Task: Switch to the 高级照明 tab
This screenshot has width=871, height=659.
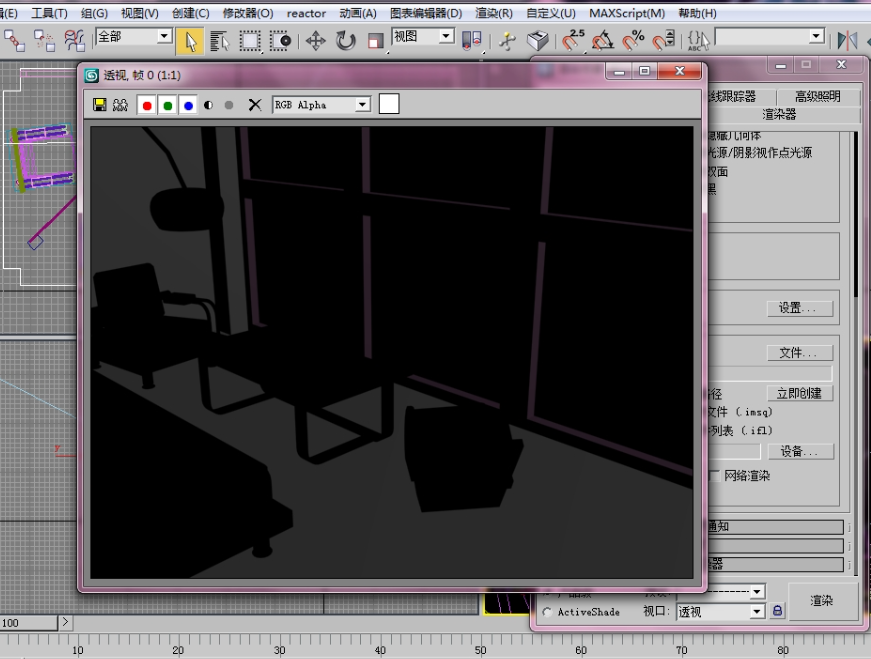Action: pos(817,97)
